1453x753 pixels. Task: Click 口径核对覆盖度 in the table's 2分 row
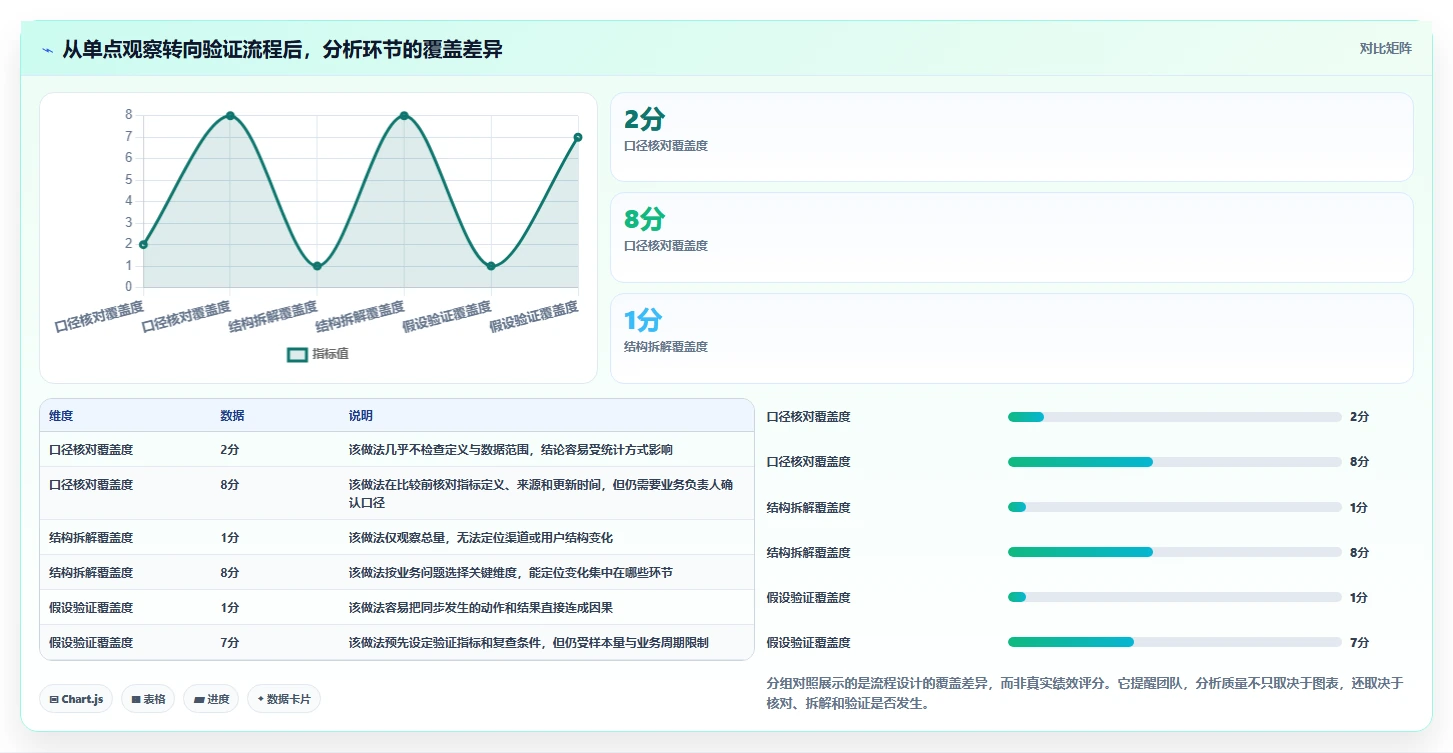(x=91, y=450)
